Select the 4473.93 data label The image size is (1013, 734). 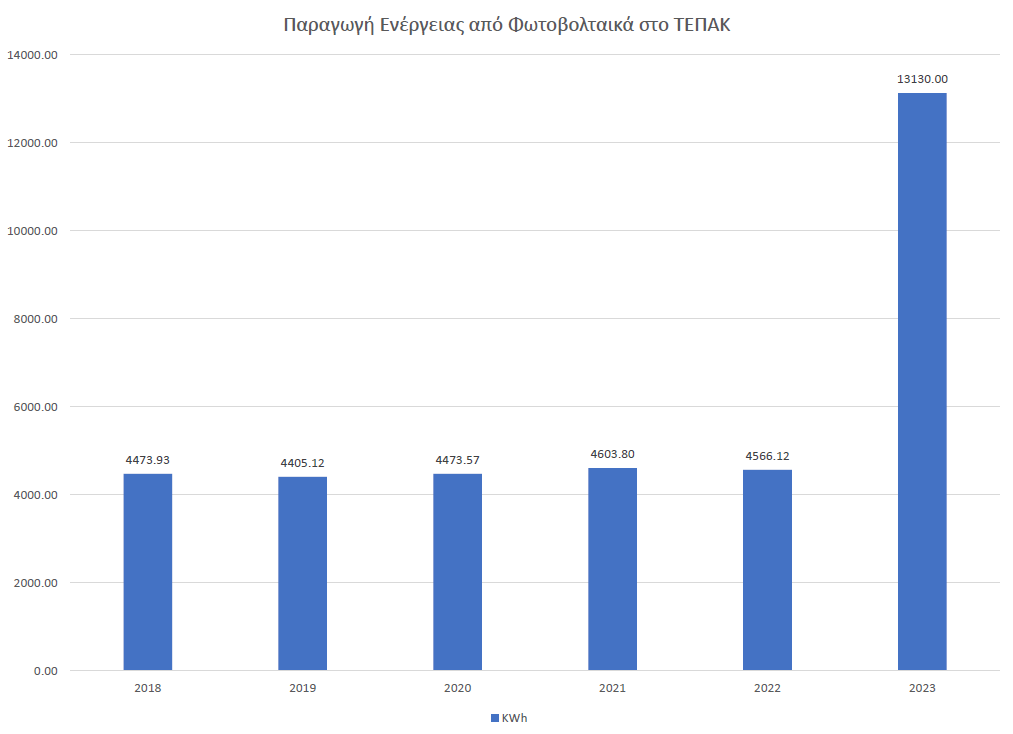click(148, 460)
